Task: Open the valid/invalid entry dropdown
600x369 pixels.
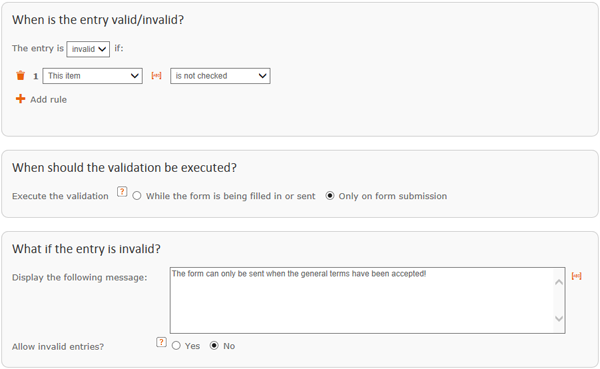Action: click(88, 49)
